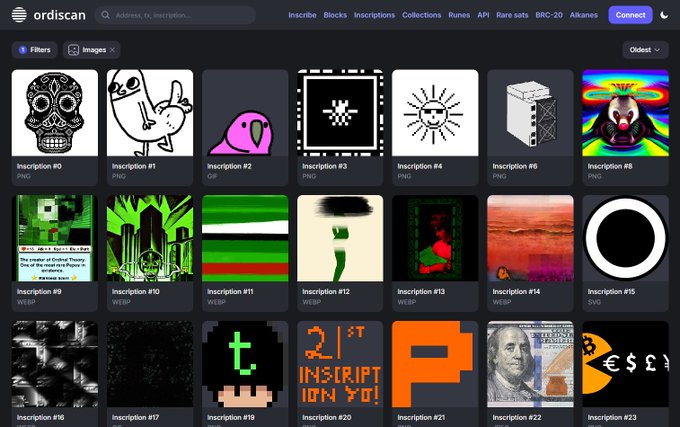Click the SVG type under Inscription #15
Image resolution: width=680 pixels, height=427 pixels.
tap(594, 302)
